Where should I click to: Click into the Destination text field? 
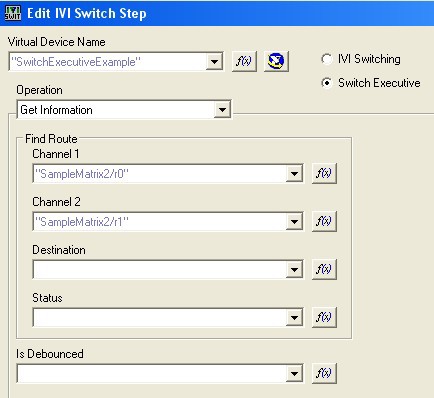(x=160, y=269)
